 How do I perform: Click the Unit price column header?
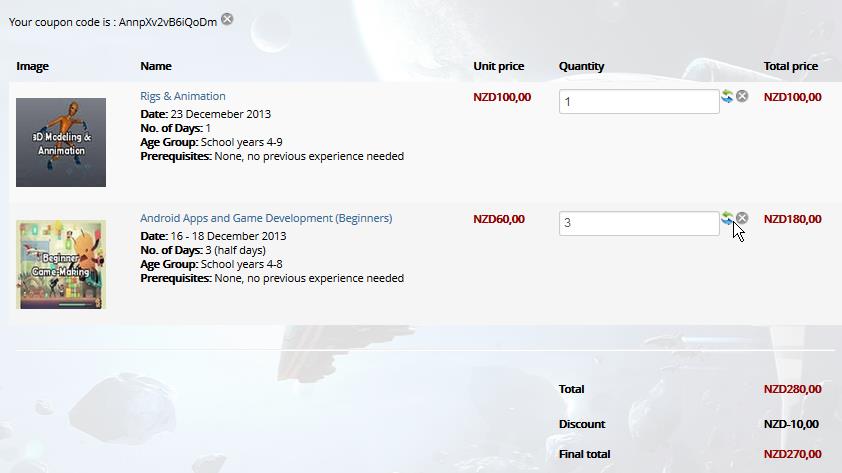pos(498,66)
